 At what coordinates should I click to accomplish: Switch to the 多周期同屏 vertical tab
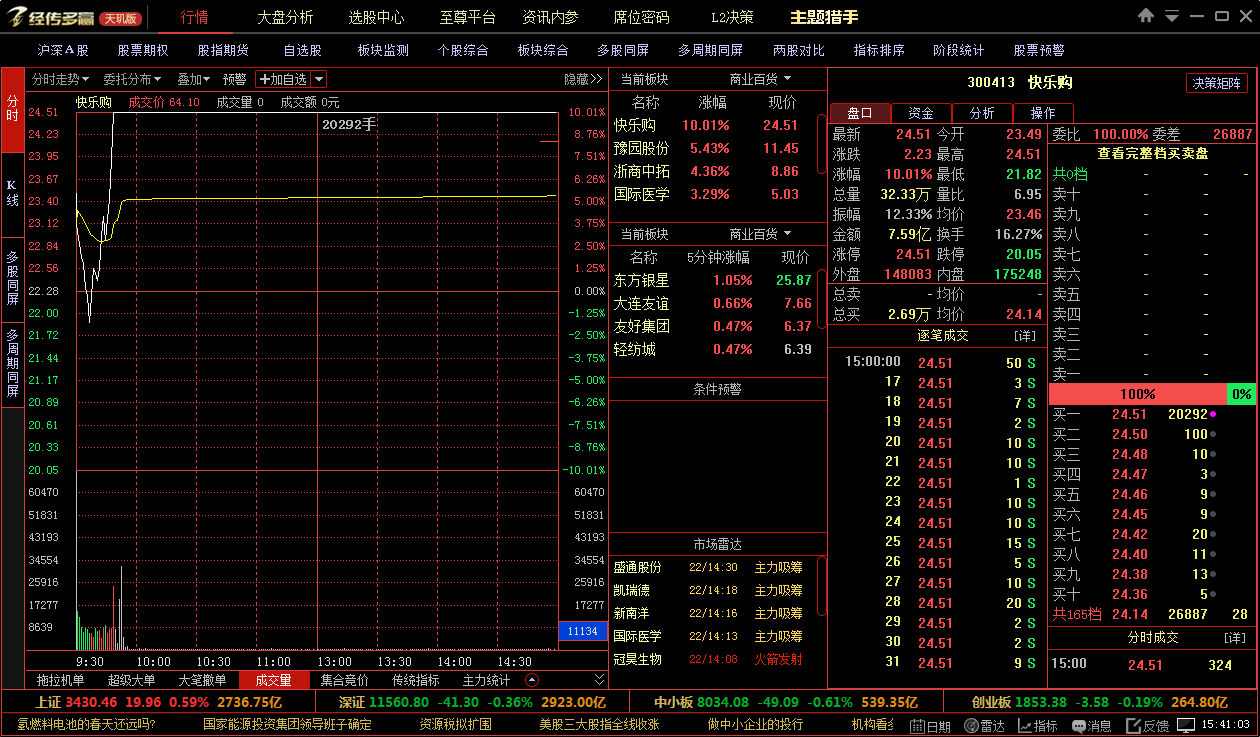[x=12, y=363]
